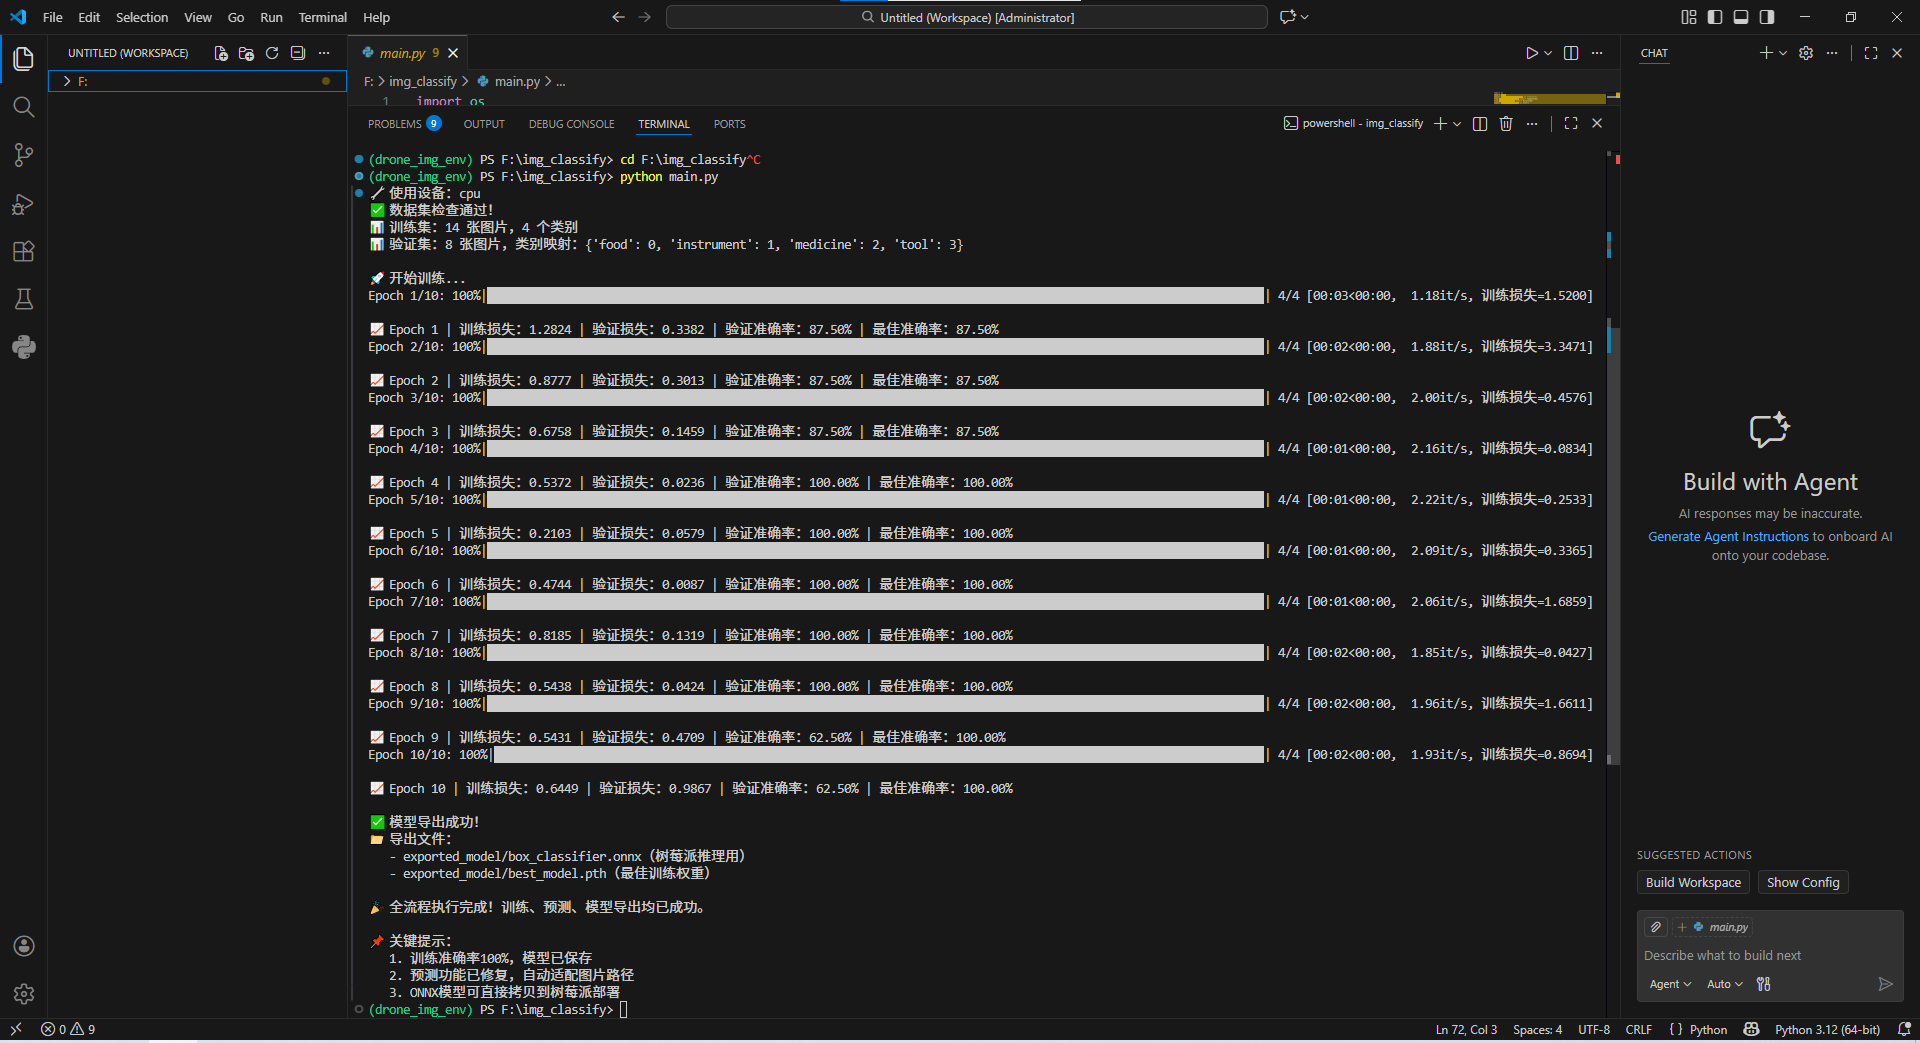
Task: Open img_classify breadcrumb segment
Action: [x=422, y=81]
